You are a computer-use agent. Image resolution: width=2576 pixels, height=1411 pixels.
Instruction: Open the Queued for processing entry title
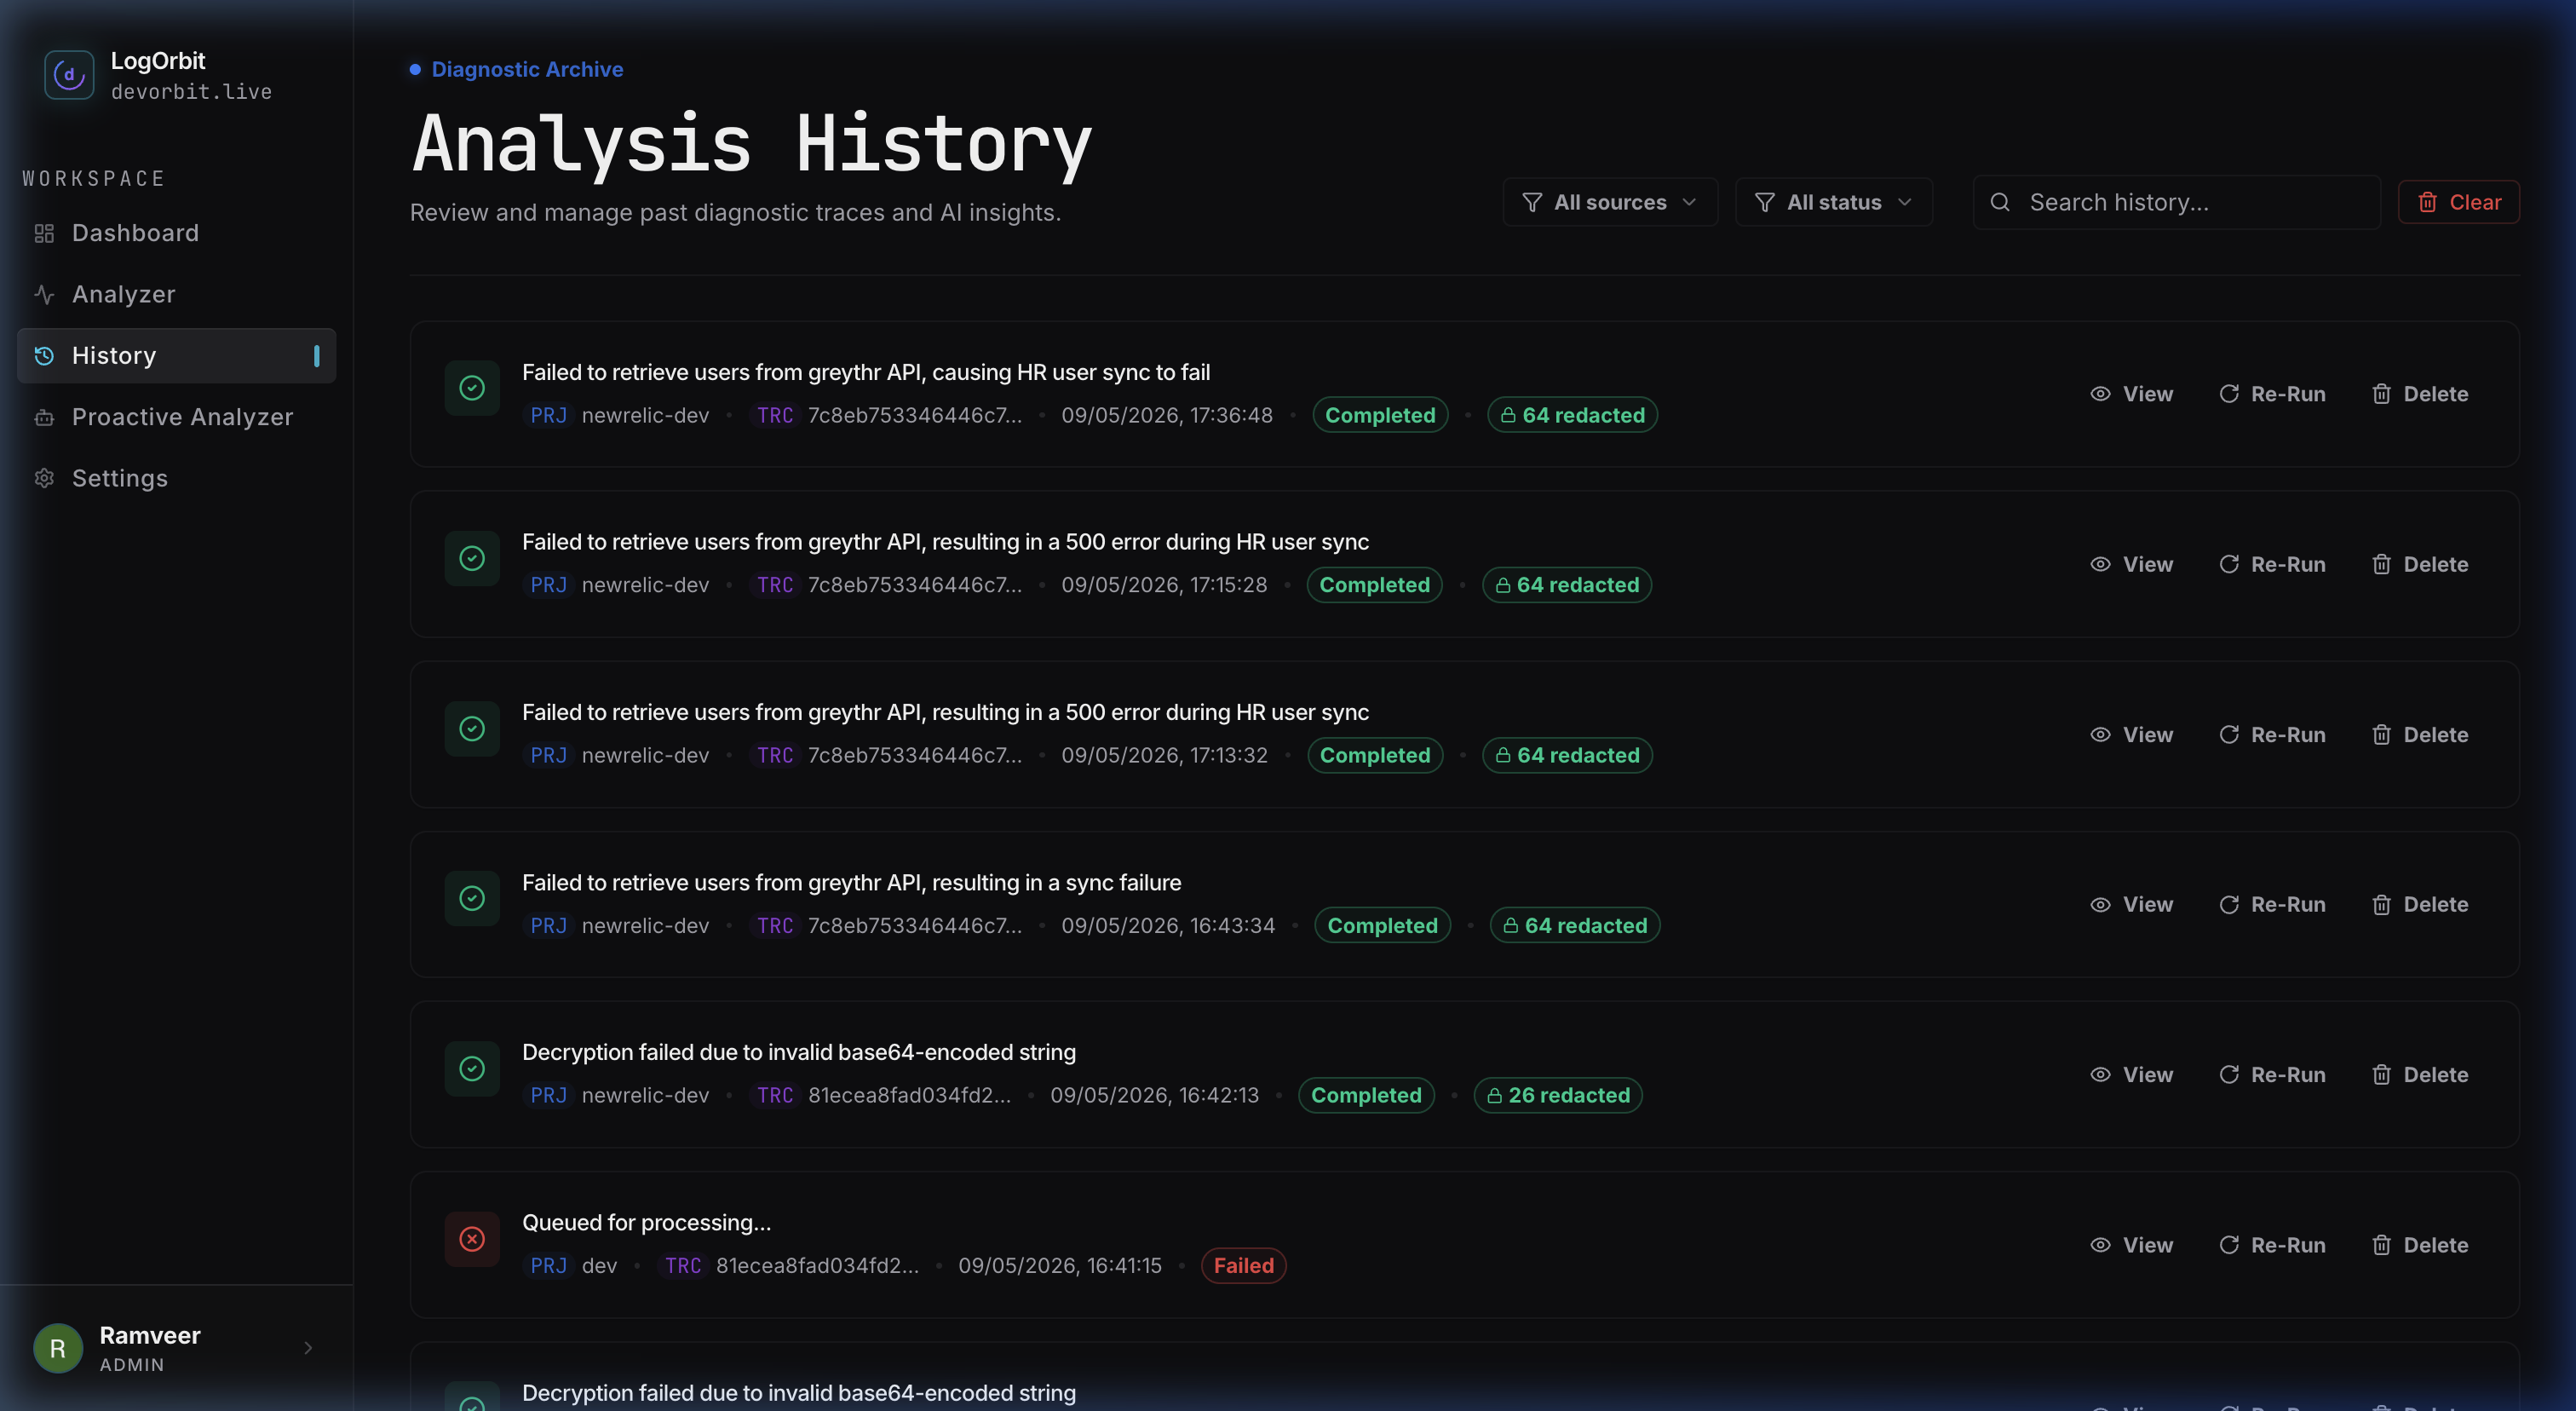click(646, 1222)
